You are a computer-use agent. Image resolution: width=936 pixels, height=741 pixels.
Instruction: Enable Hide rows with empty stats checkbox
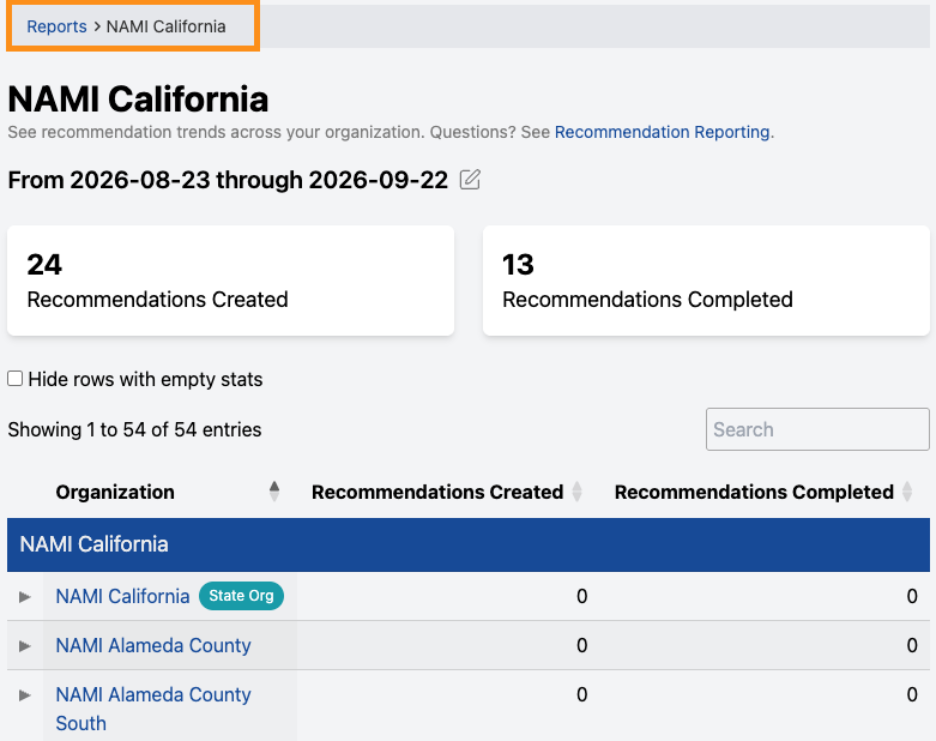click(x=15, y=379)
